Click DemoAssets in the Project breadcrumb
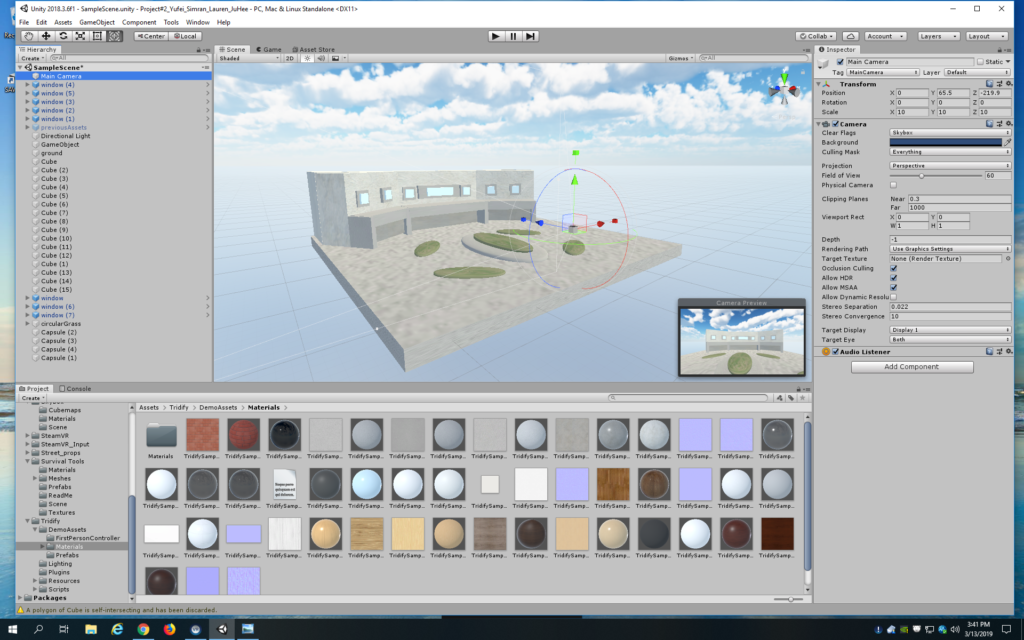The image size is (1024, 640). point(218,408)
